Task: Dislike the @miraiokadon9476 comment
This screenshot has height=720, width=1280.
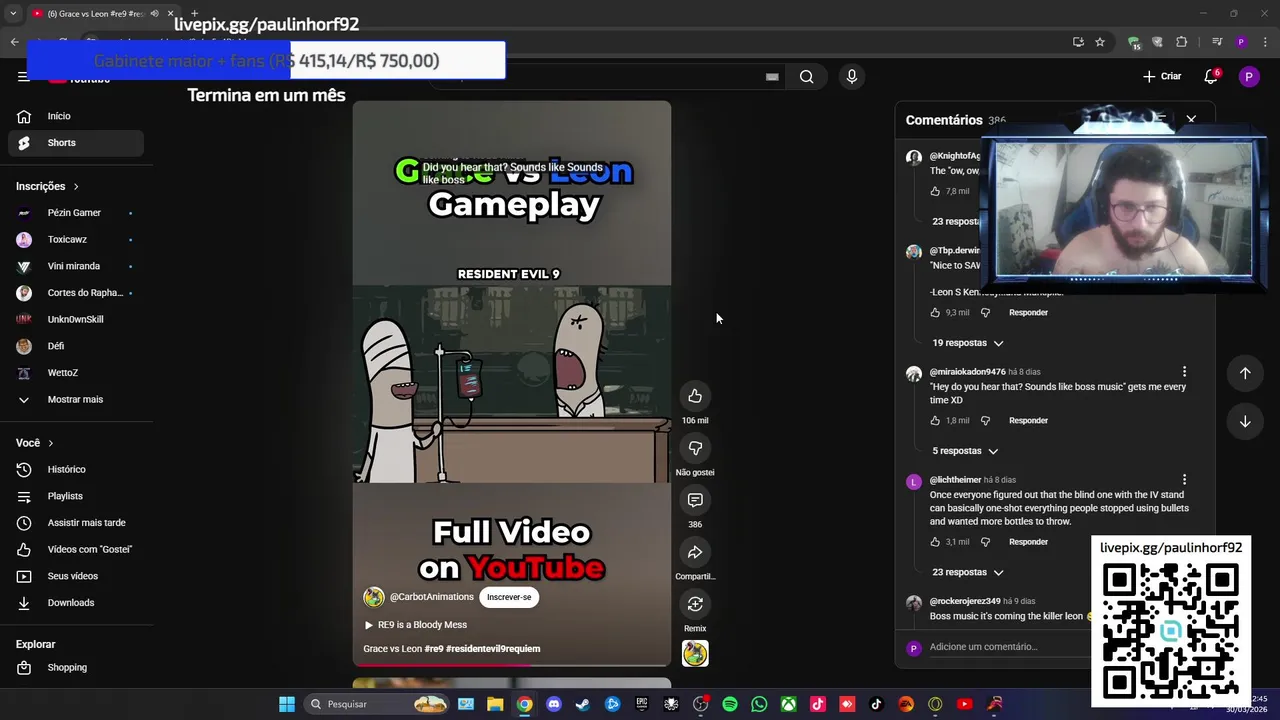Action: pos(985,421)
